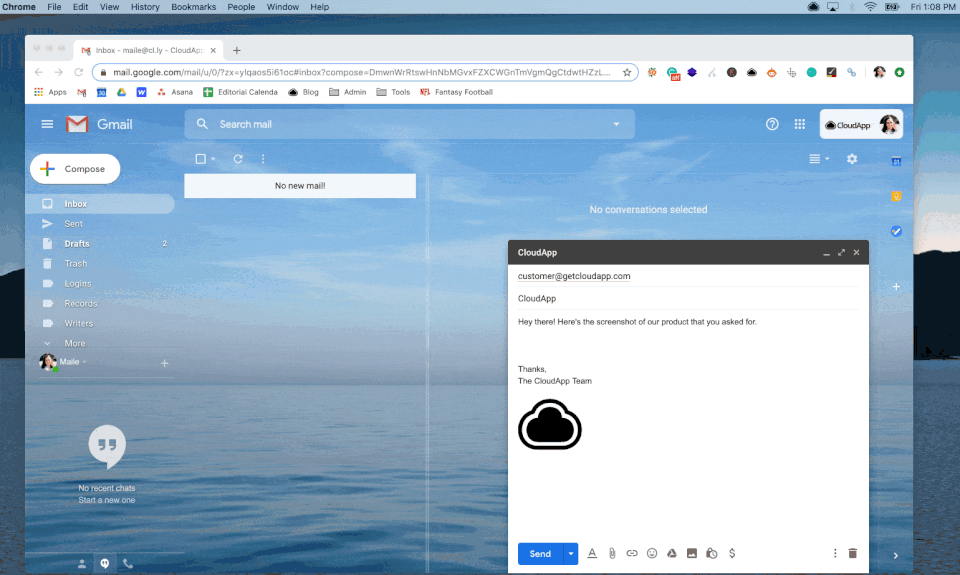Image resolution: width=960 pixels, height=575 pixels.
Task: Open the Hangouts contacts person icon
Action: coord(81,563)
